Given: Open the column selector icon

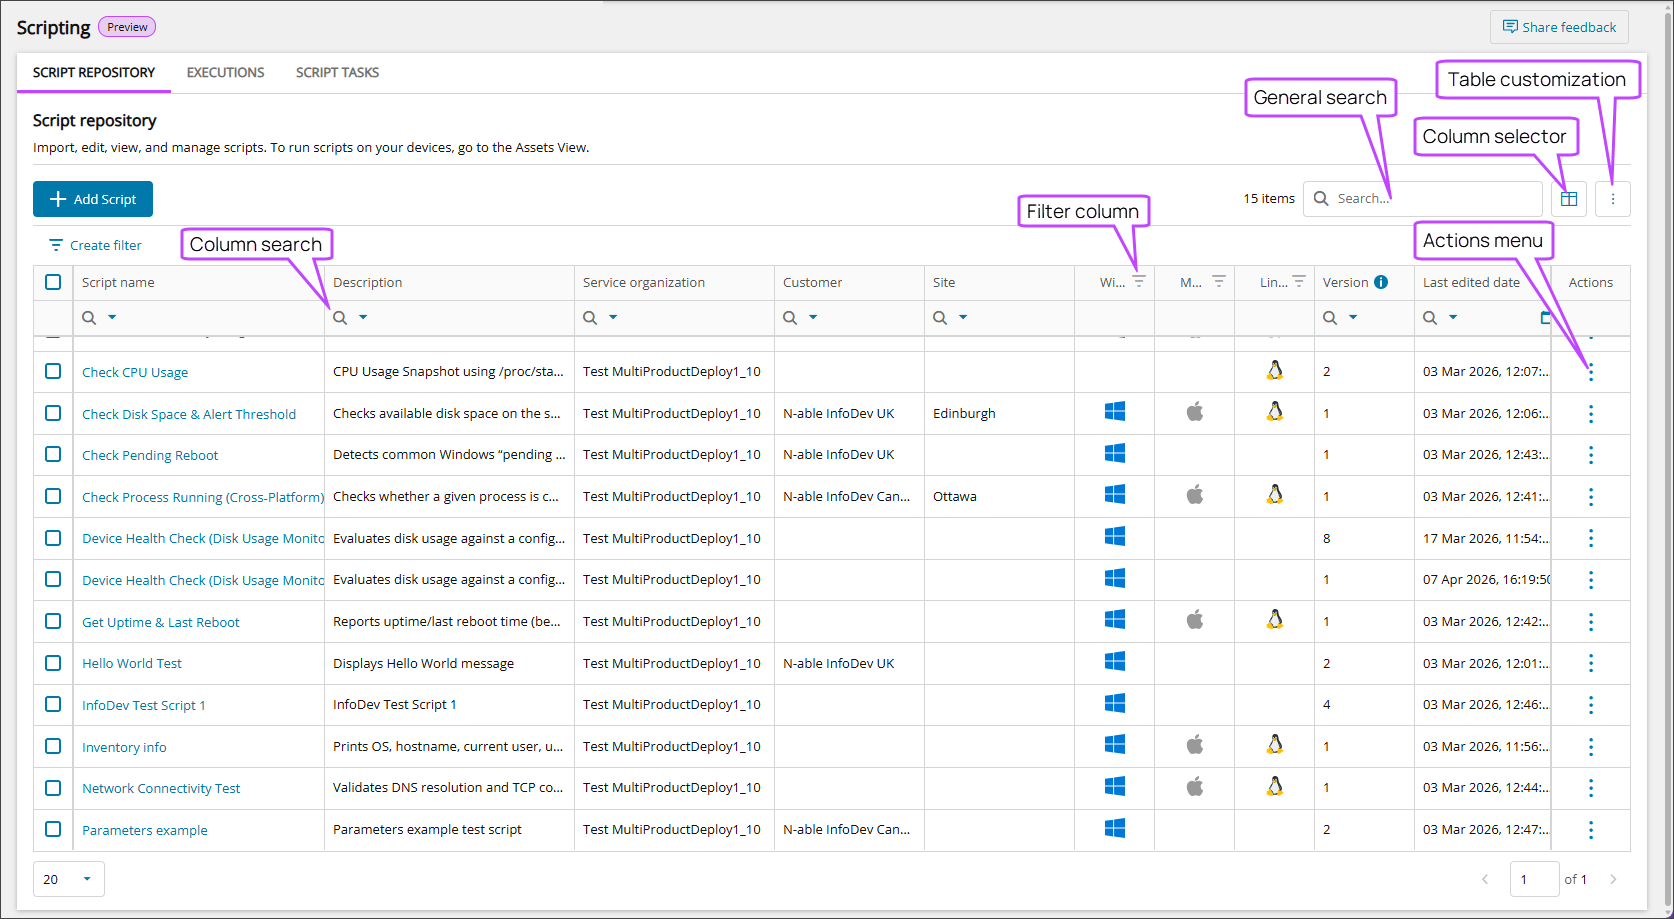Looking at the screenshot, I should 1569,199.
